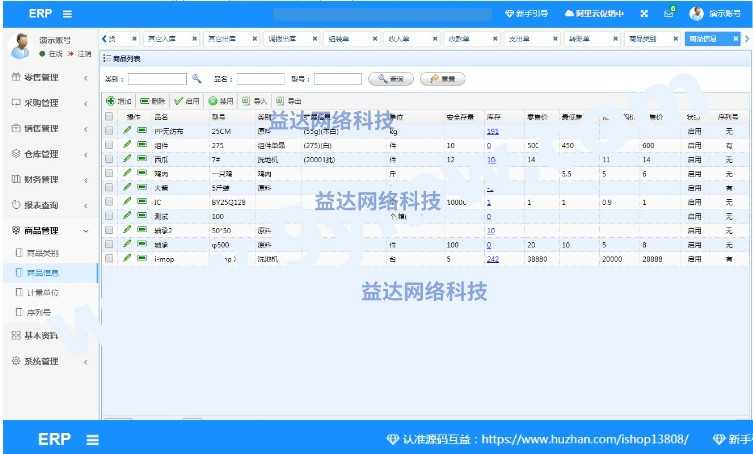Open stock link 242 in i-mop row
Screen dimensions: 753x454
click(x=493, y=259)
